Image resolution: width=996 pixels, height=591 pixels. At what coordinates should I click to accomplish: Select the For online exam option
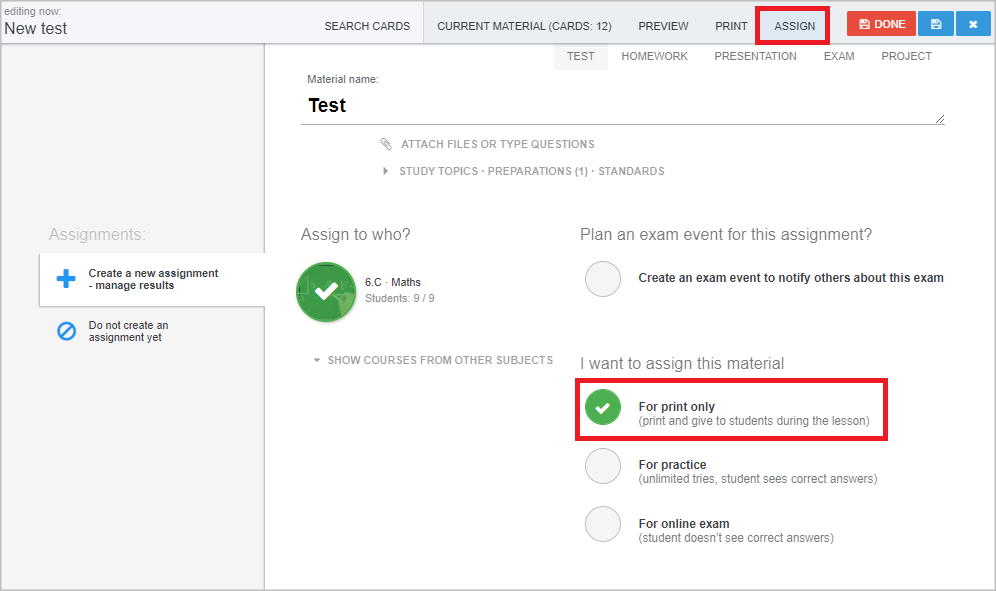tap(603, 524)
